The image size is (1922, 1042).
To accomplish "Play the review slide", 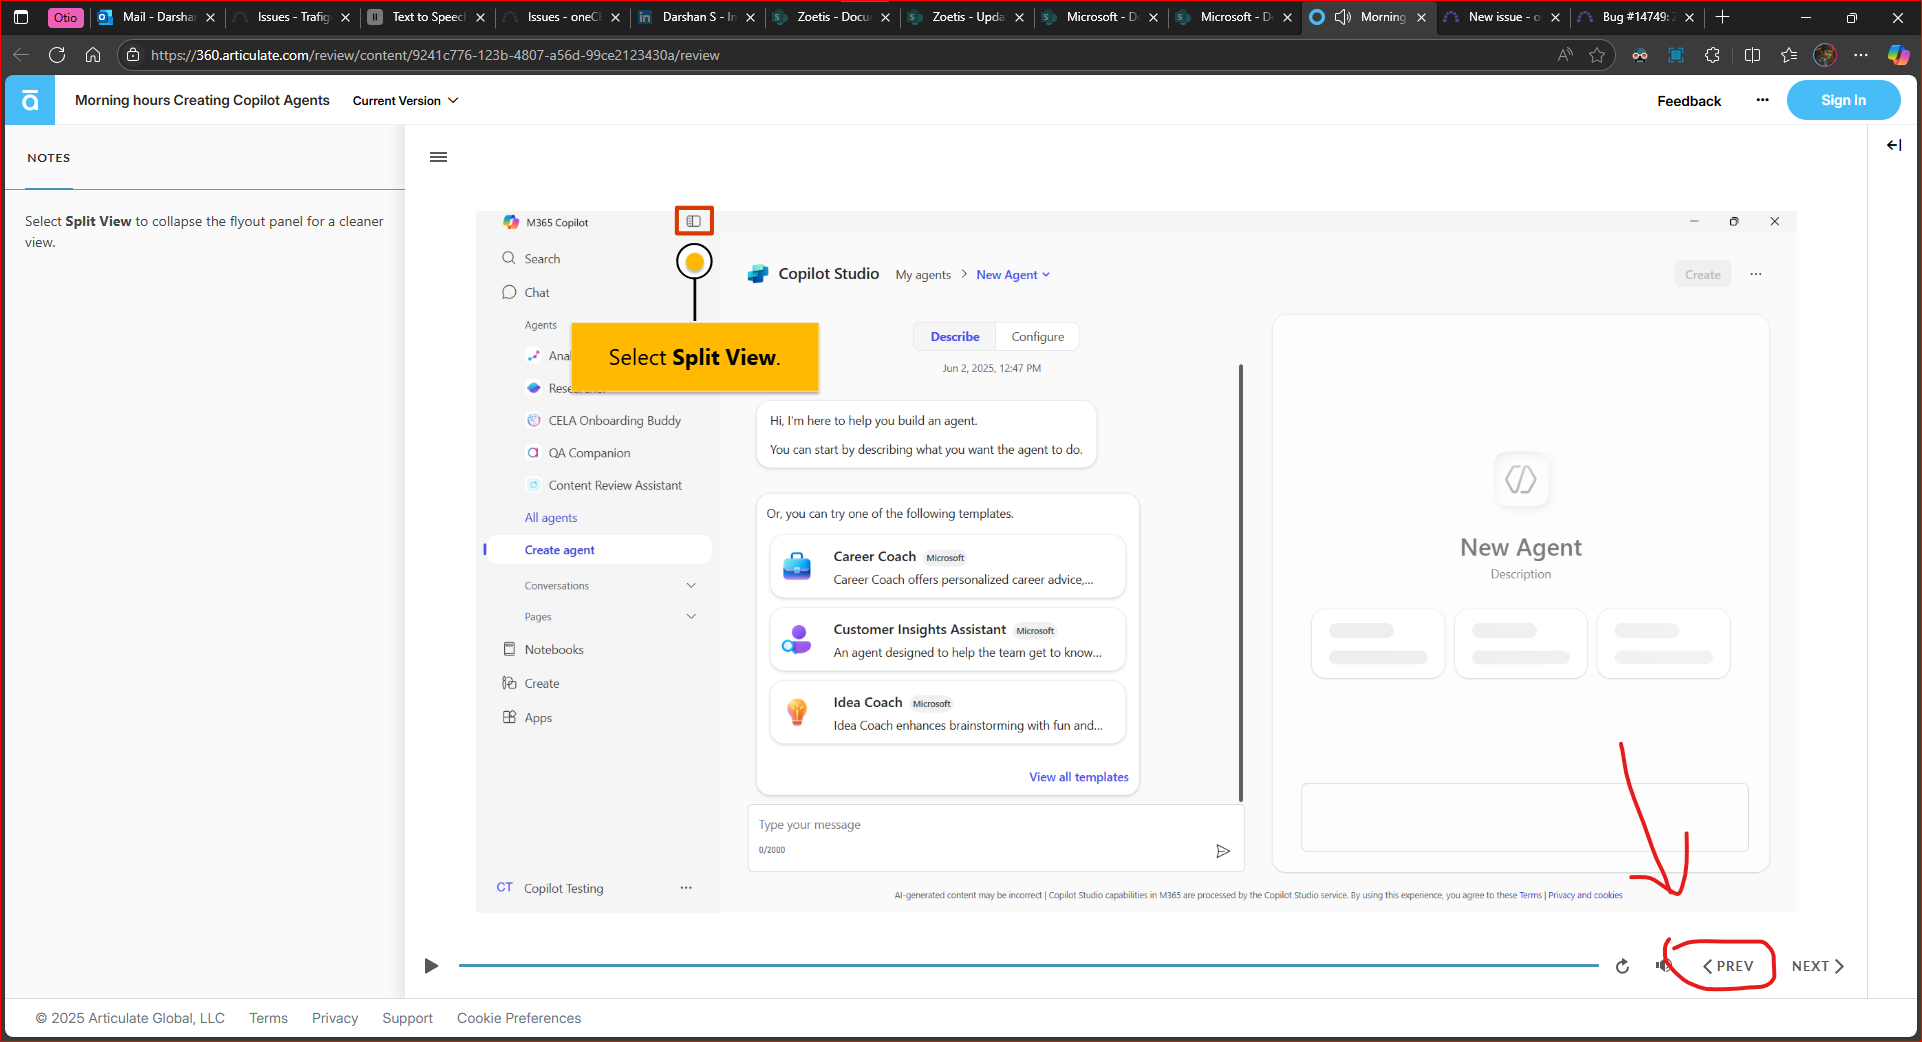I will (431, 966).
